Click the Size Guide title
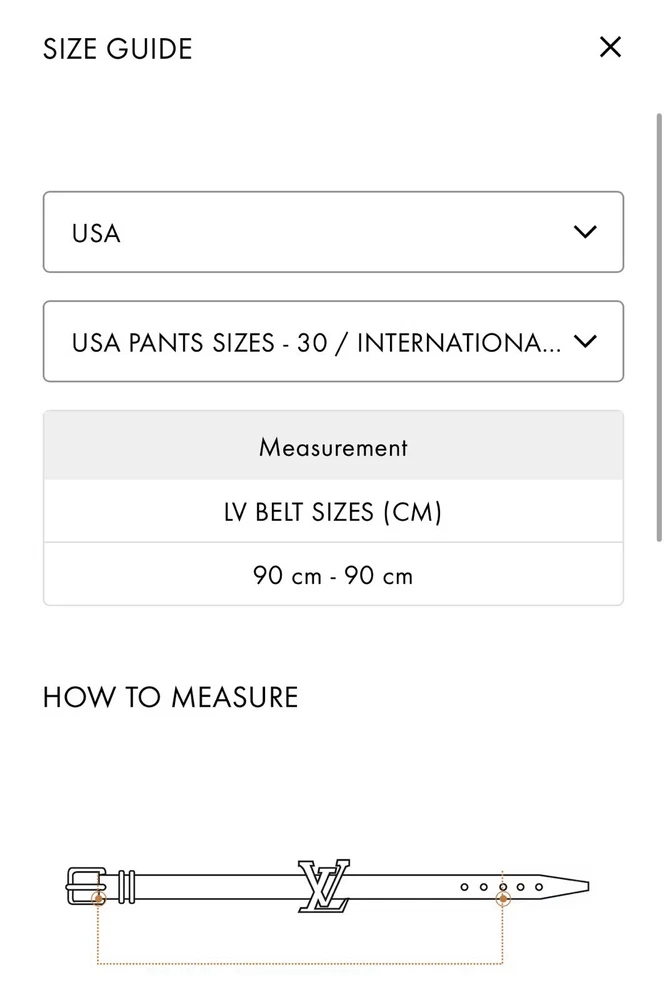667x1000 pixels. coord(117,48)
